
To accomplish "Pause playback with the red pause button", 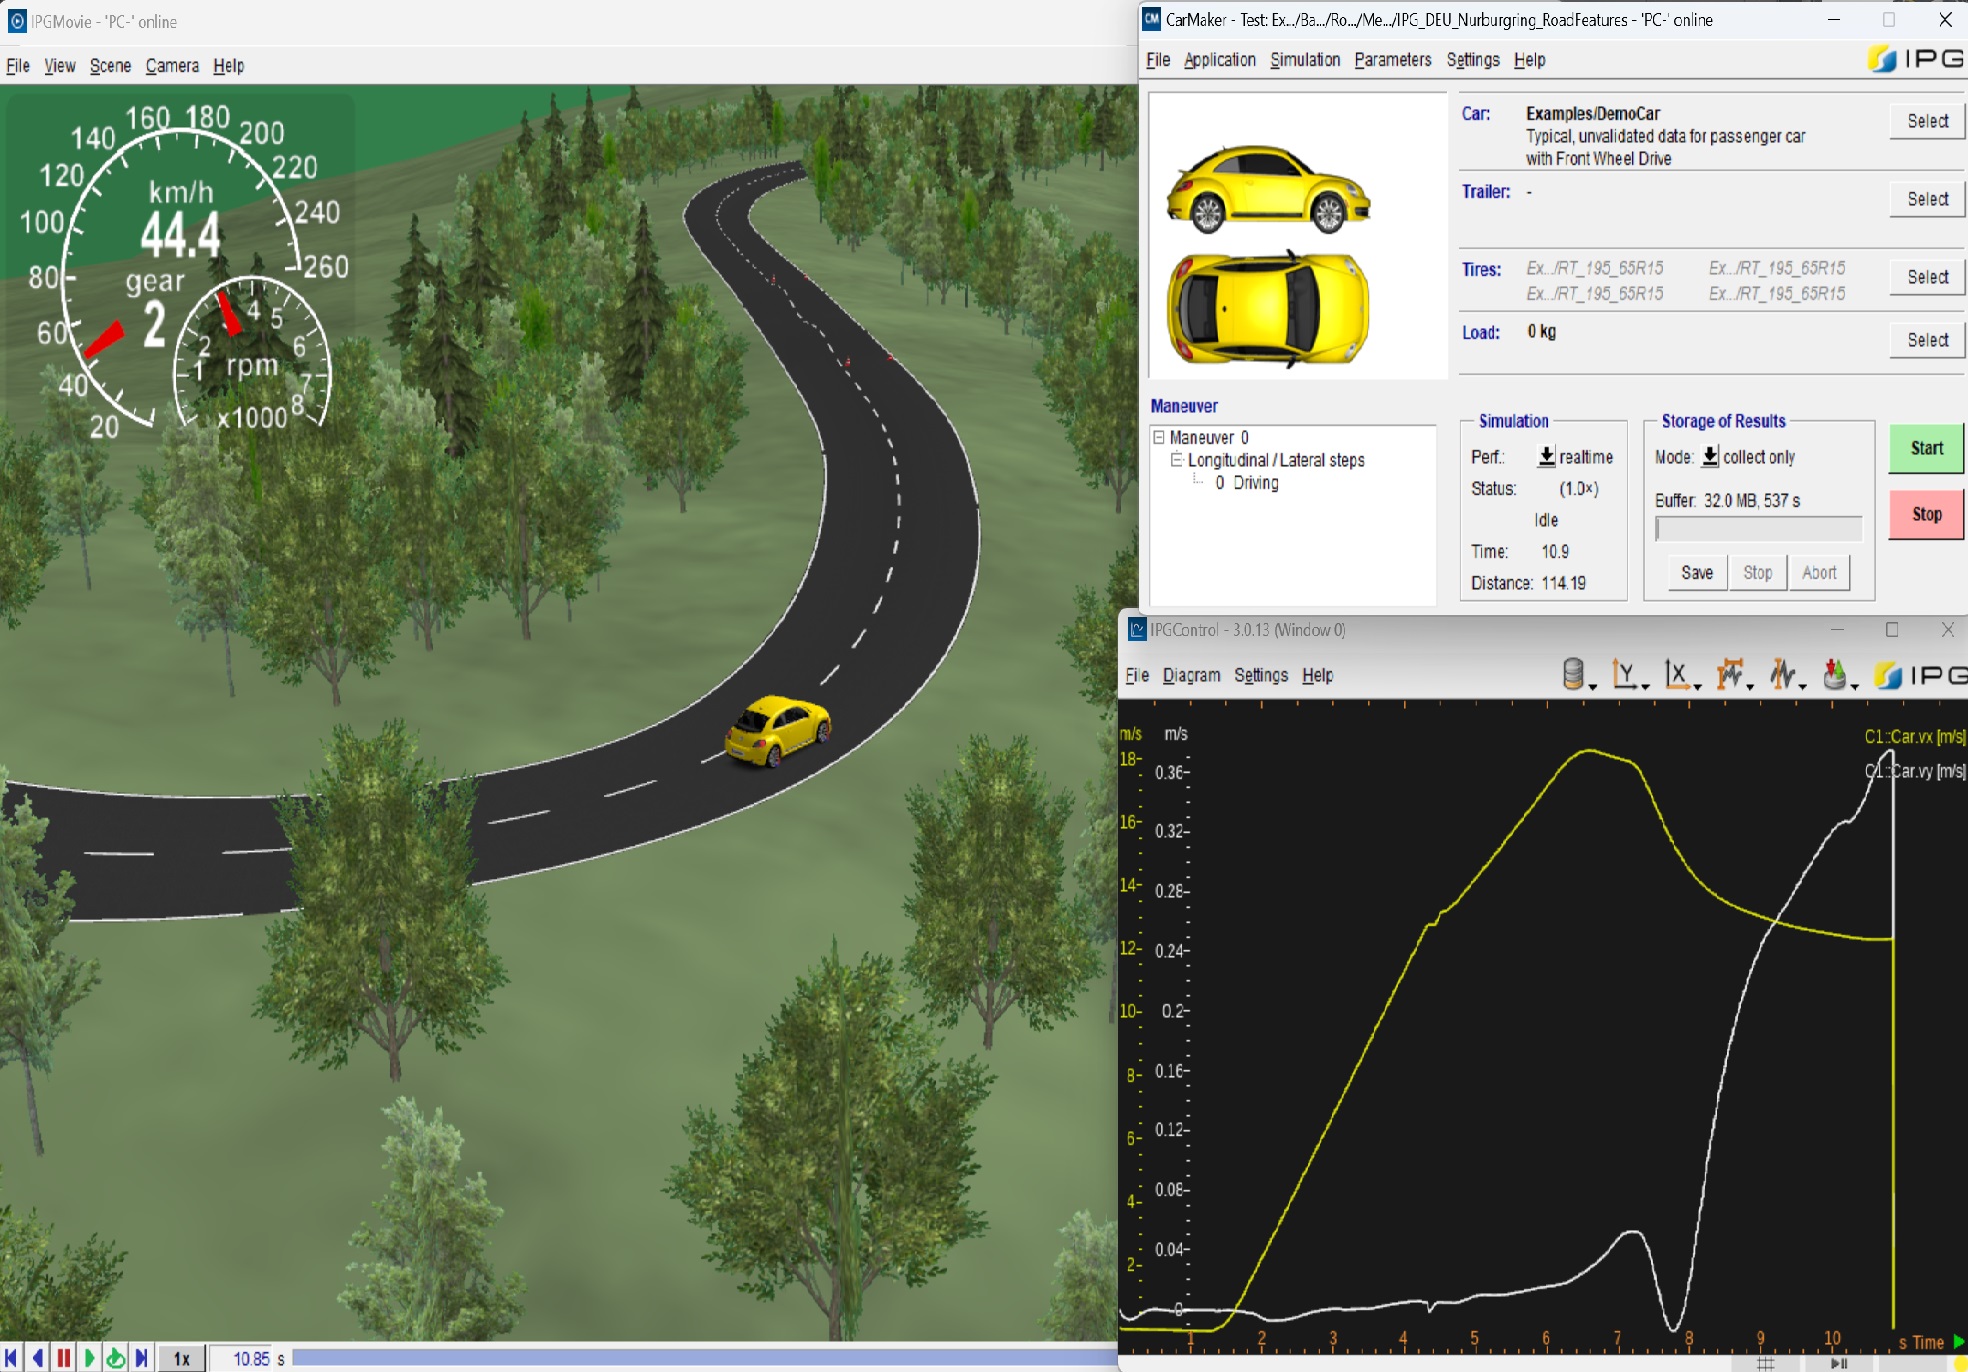I will [x=64, y=1358].
